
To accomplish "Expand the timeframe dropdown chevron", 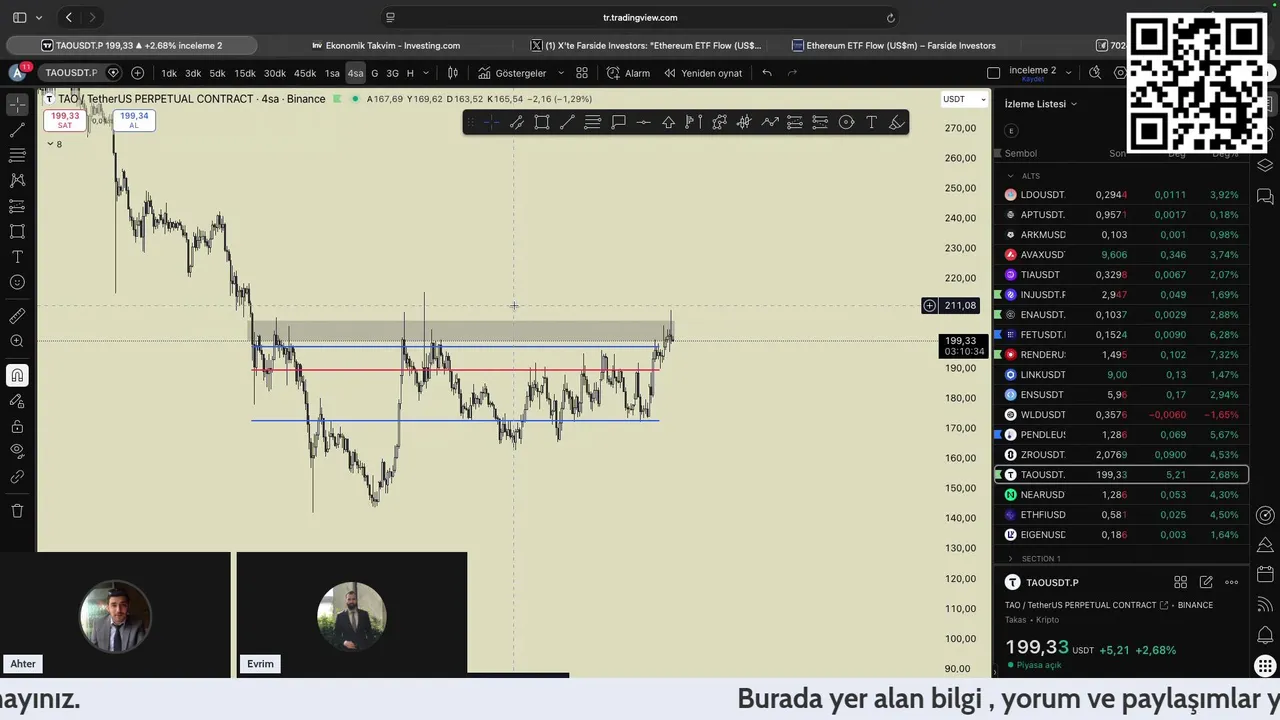I will [426, 73].
